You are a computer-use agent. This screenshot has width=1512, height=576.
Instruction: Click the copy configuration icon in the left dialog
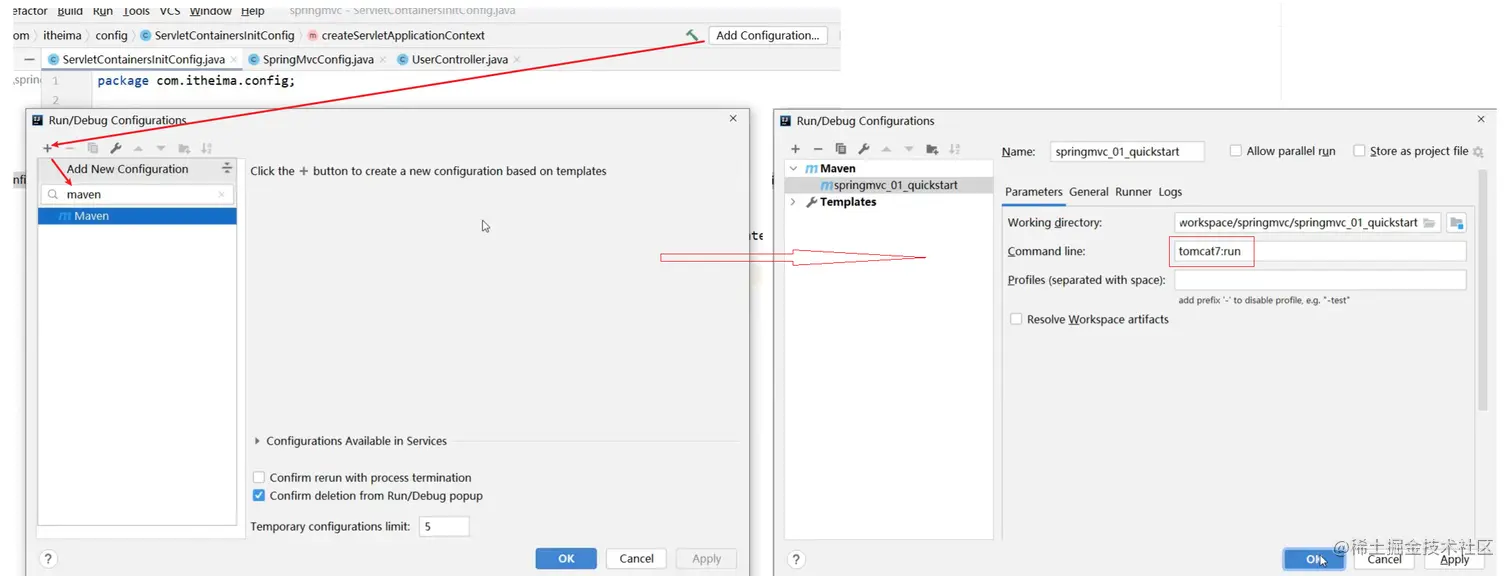click(93, 148)
